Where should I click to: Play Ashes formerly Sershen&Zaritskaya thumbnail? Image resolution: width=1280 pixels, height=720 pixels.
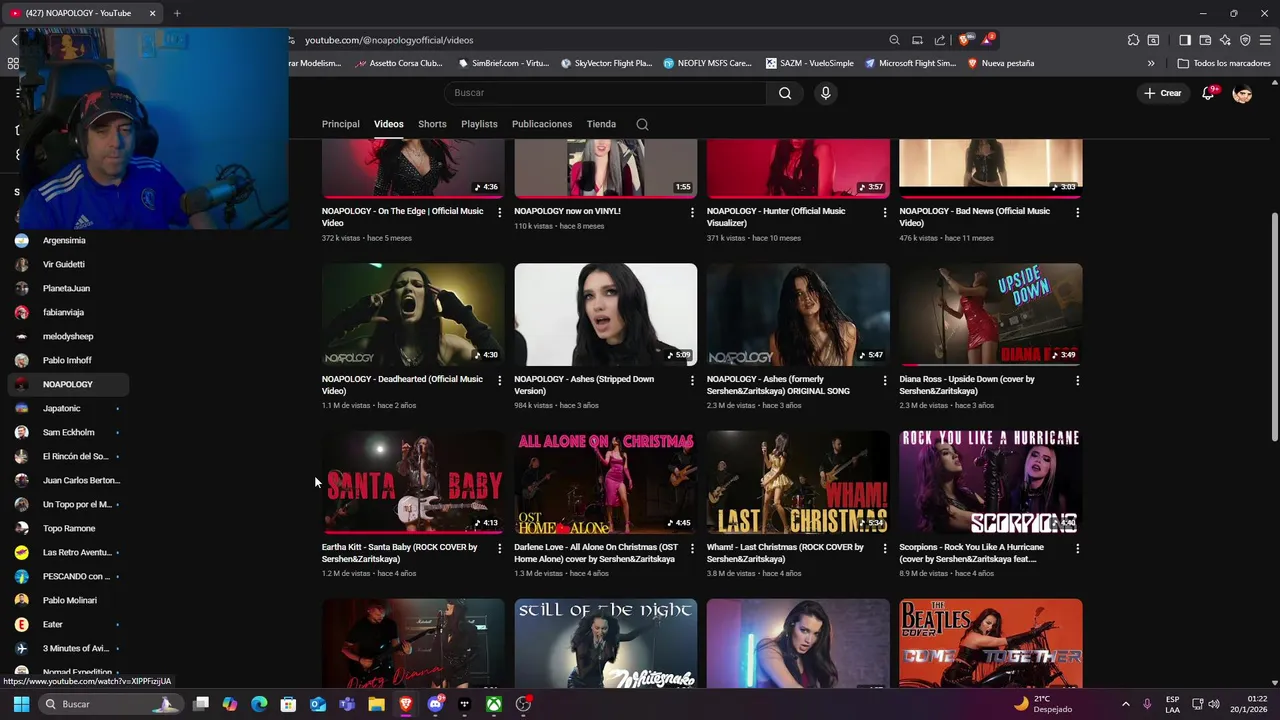click(798, 315)
